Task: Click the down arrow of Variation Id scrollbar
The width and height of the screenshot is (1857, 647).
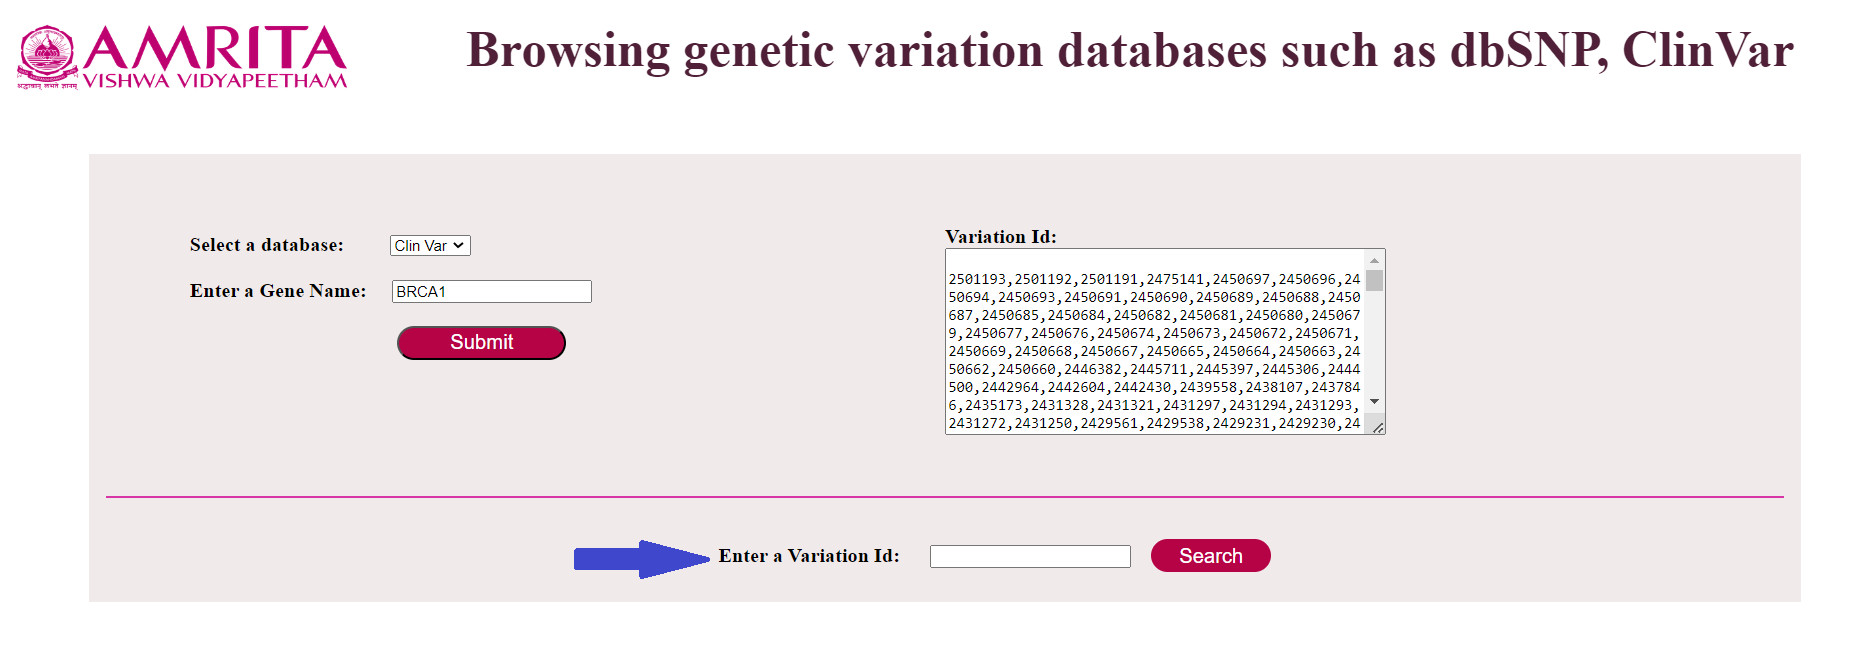Action: (x=1374, y=401)
